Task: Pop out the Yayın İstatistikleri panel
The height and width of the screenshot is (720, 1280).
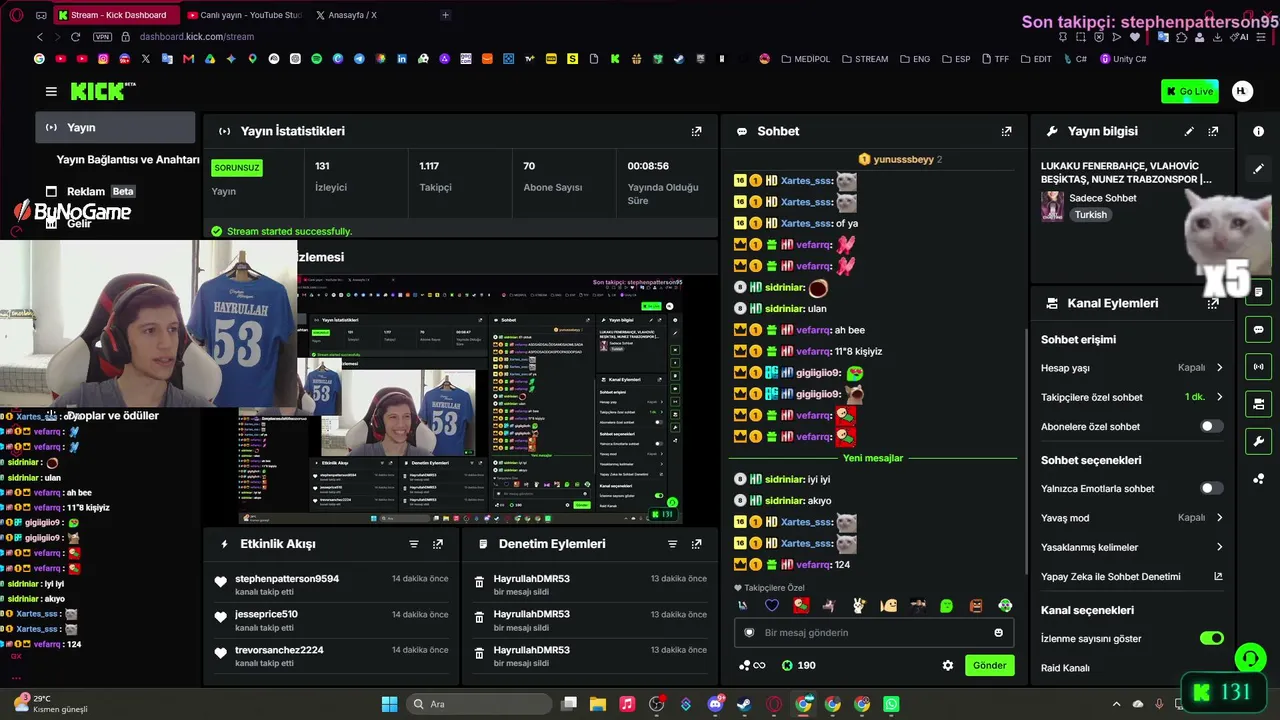Action: click(x=697, y=131)
